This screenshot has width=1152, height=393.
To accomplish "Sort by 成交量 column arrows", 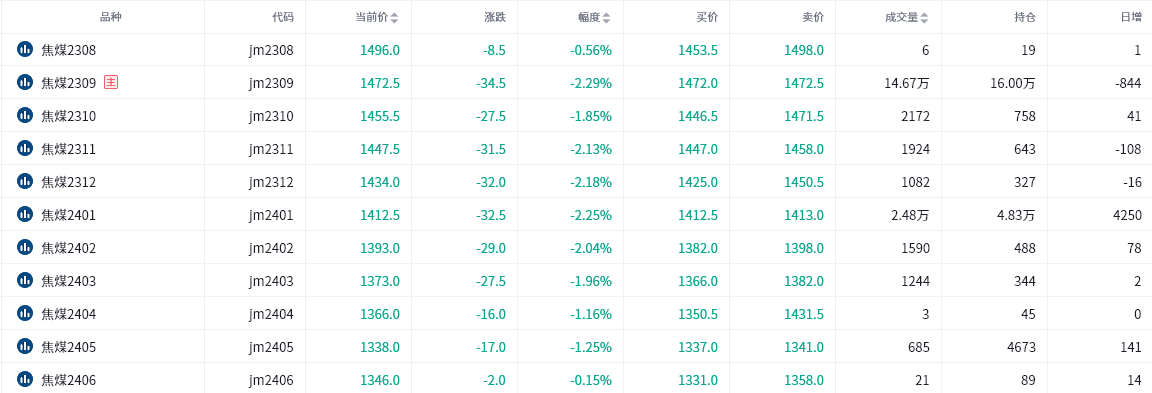I will pos(924,18).
